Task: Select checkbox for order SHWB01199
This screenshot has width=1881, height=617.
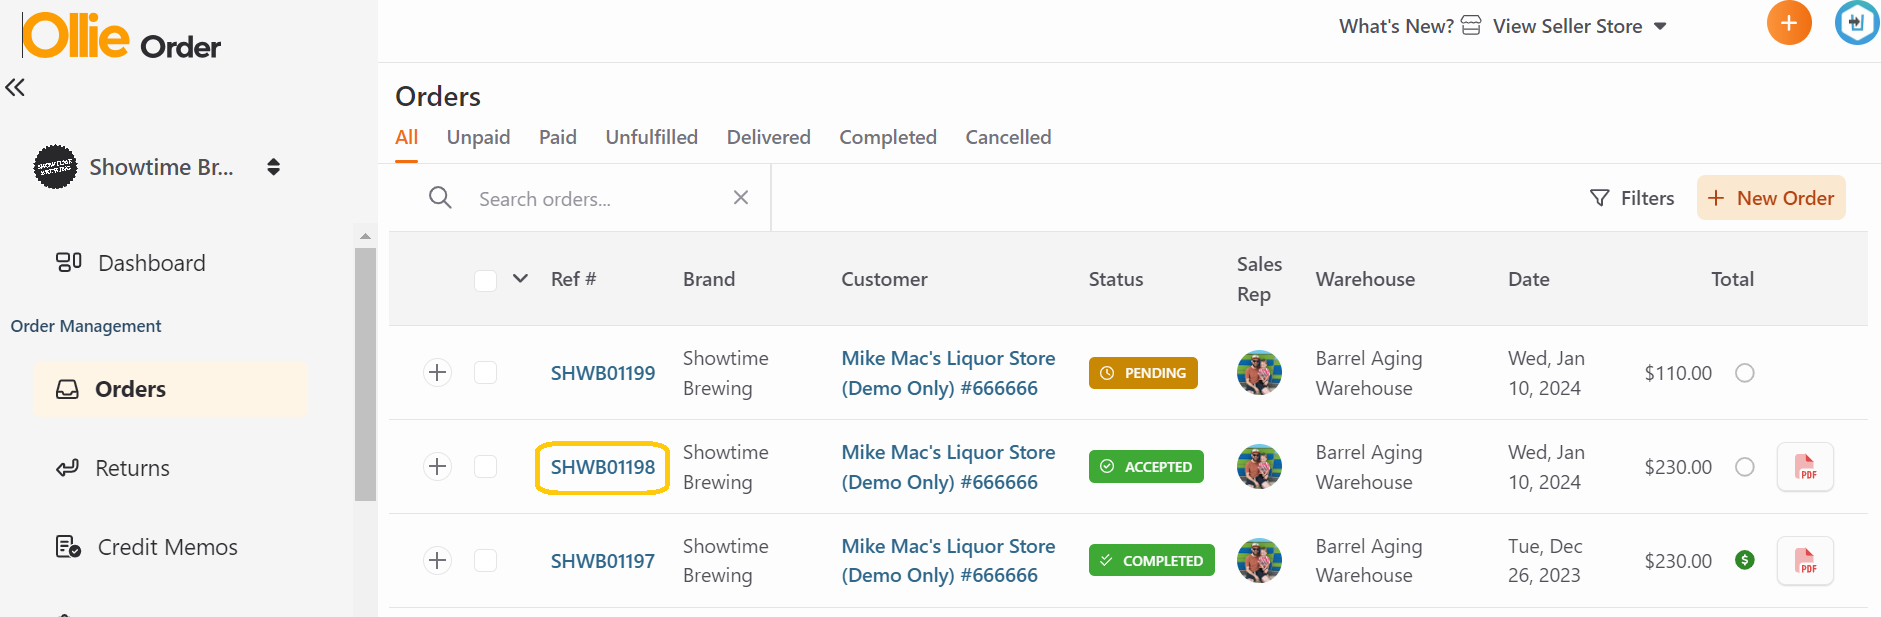Action: (485, 373)
